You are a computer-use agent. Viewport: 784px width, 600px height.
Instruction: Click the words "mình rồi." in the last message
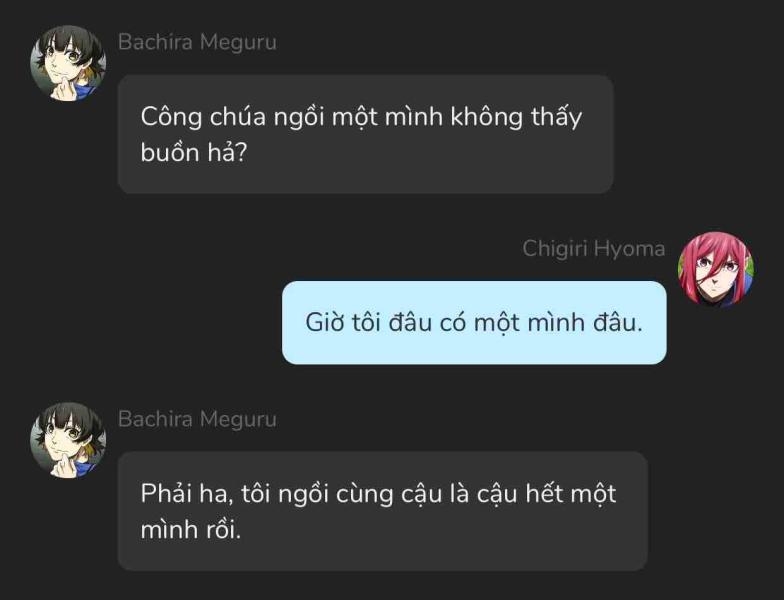tap(190, 530)
